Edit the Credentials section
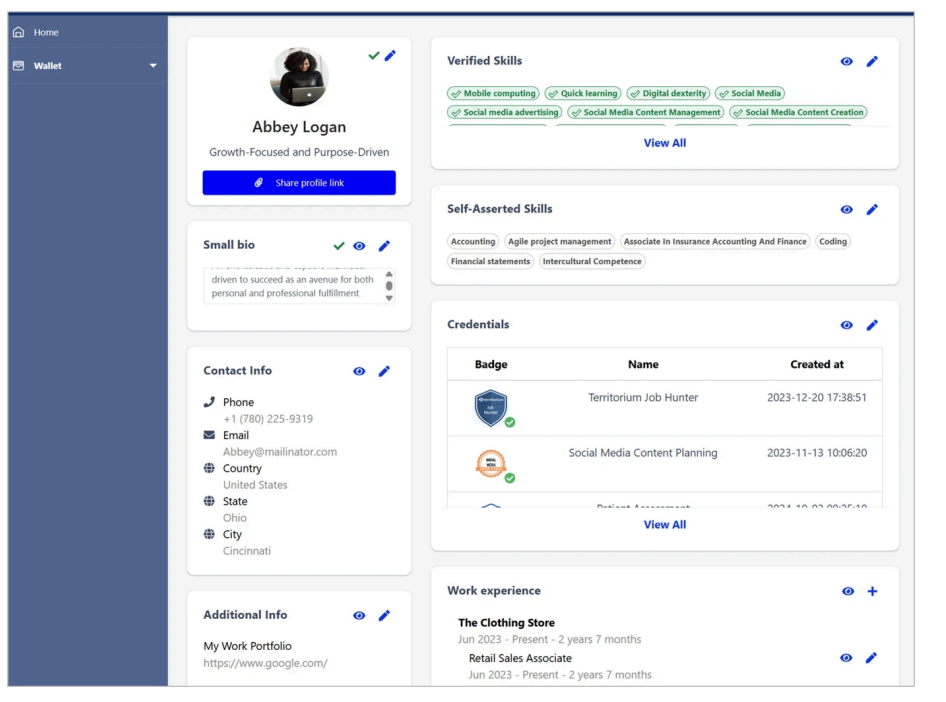 click(872, 325)
